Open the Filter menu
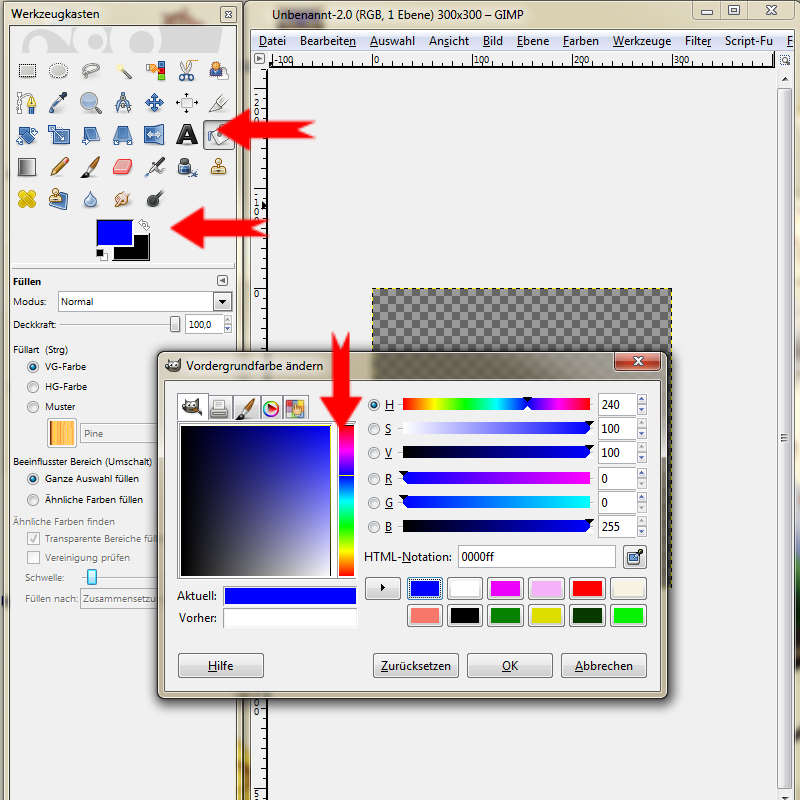This screenshot has width=800, height=800. click(697, 41)
